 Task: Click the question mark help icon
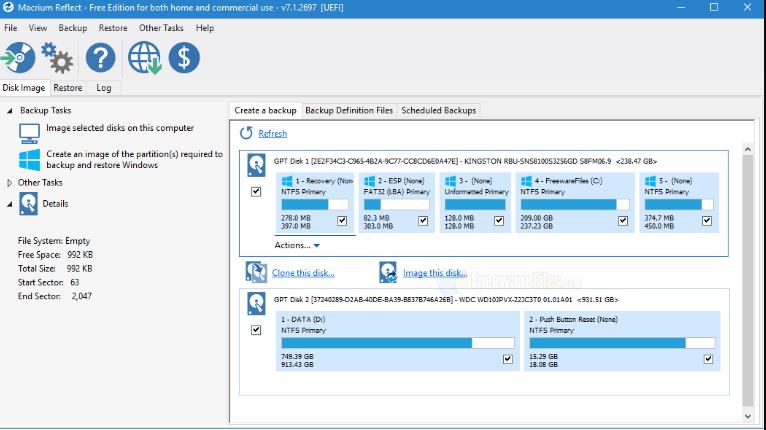coord(100,58)
